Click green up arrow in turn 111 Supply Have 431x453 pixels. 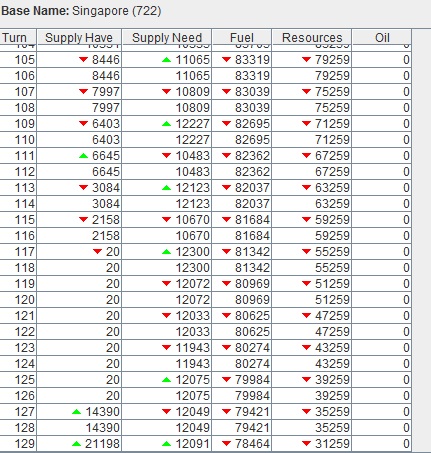[83, 156]
